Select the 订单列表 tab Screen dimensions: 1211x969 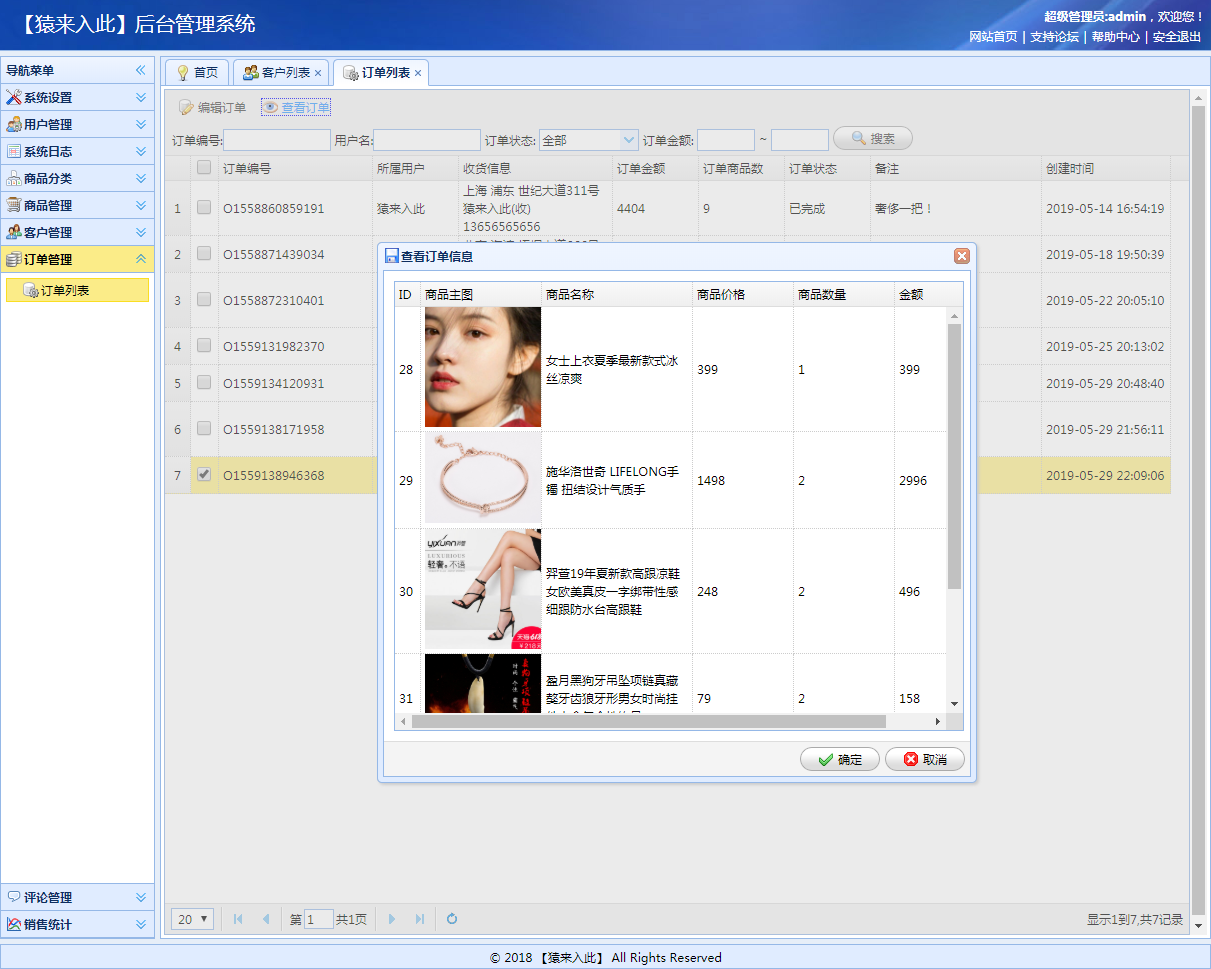click(x=381, y=73)
